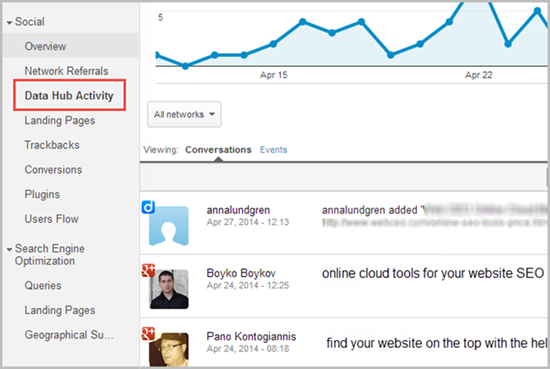The width and height of the screenshot is (550, 369).
Task: Click the Apr 15 label on the chart axis
Action: tap(274, 75)
